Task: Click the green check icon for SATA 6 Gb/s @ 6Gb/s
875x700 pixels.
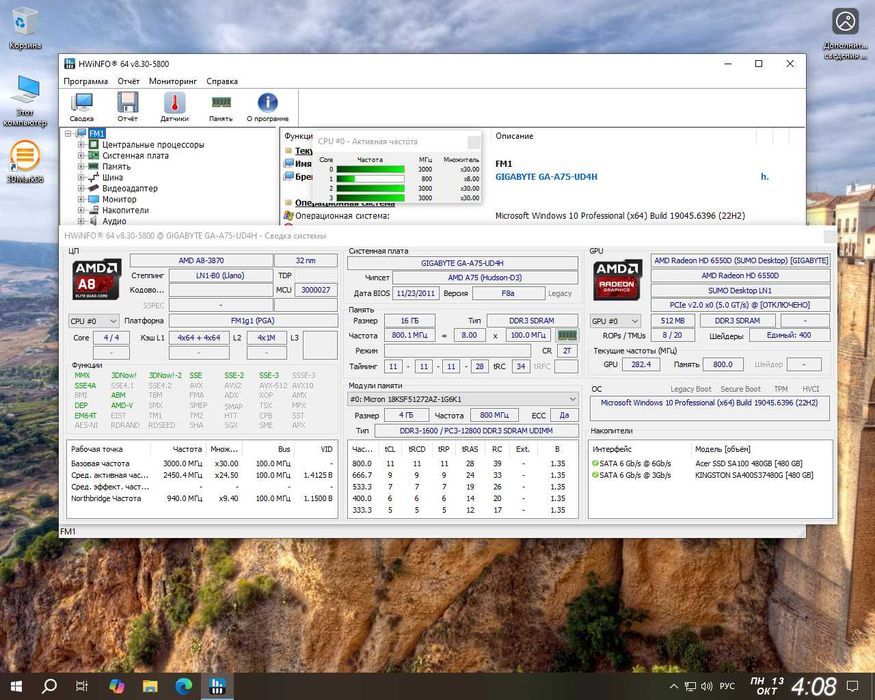Action: [x=595, y=463]
